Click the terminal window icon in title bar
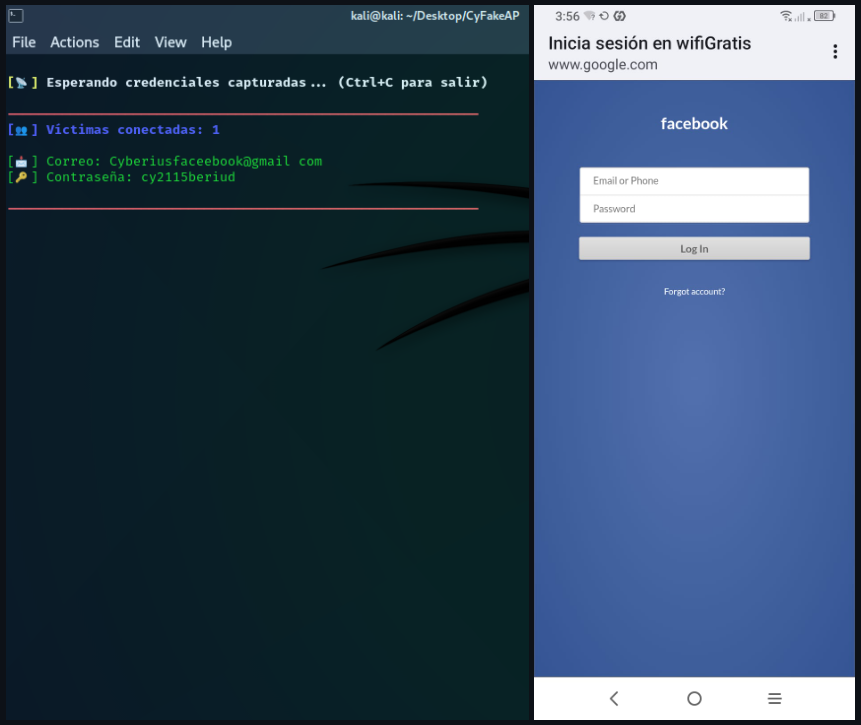This screenshot has height=725, width=861. pos(16,16)
